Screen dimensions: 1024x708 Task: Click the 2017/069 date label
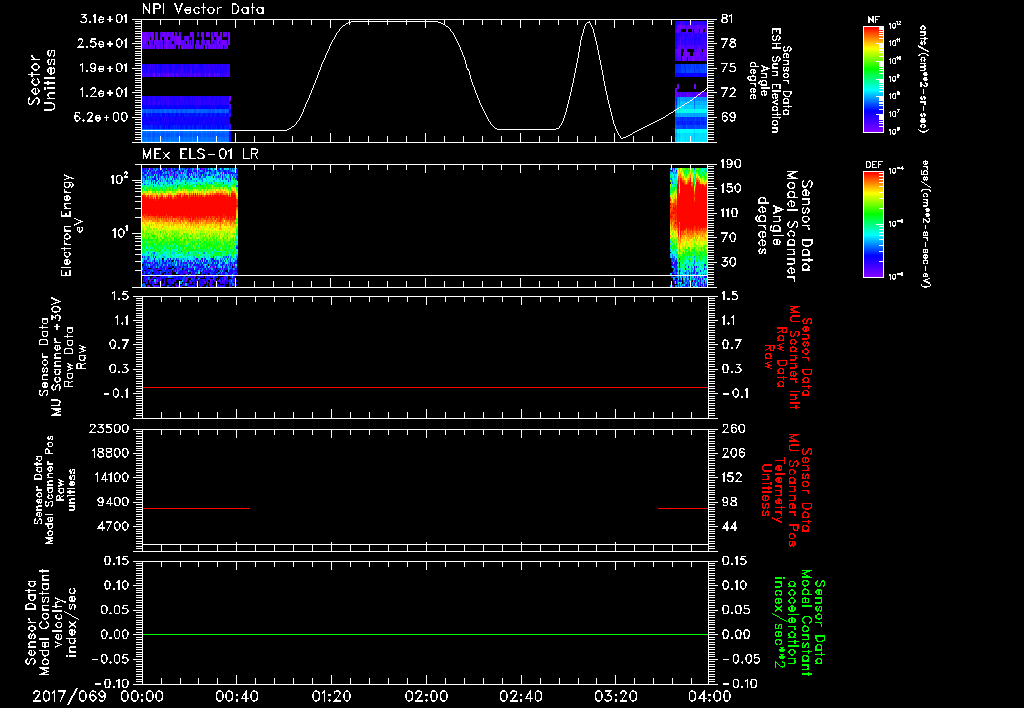69,696
